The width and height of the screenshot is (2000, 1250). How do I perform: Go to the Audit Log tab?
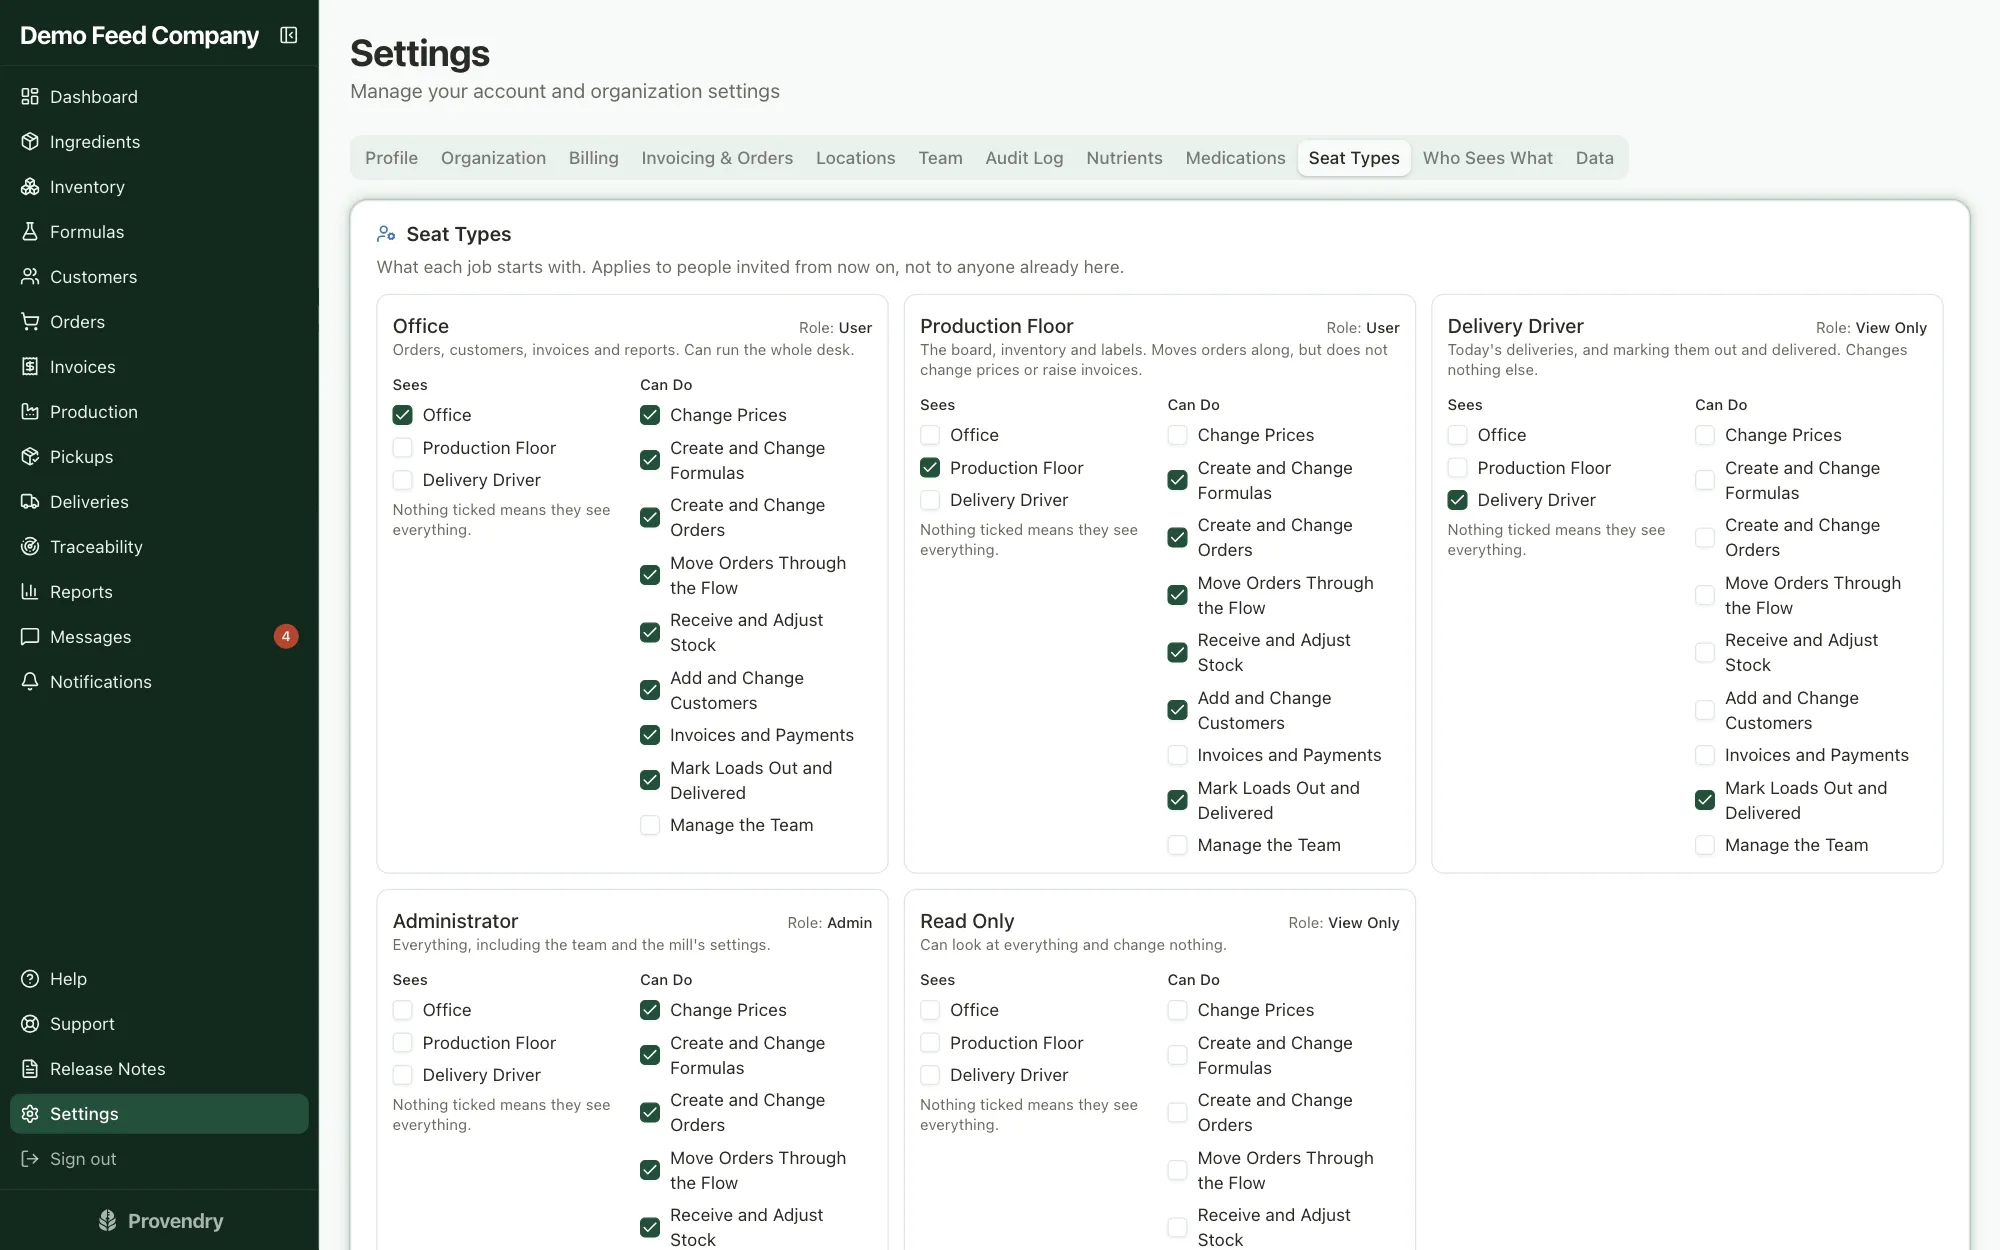pyautogui.click(x=1024, y=158)
